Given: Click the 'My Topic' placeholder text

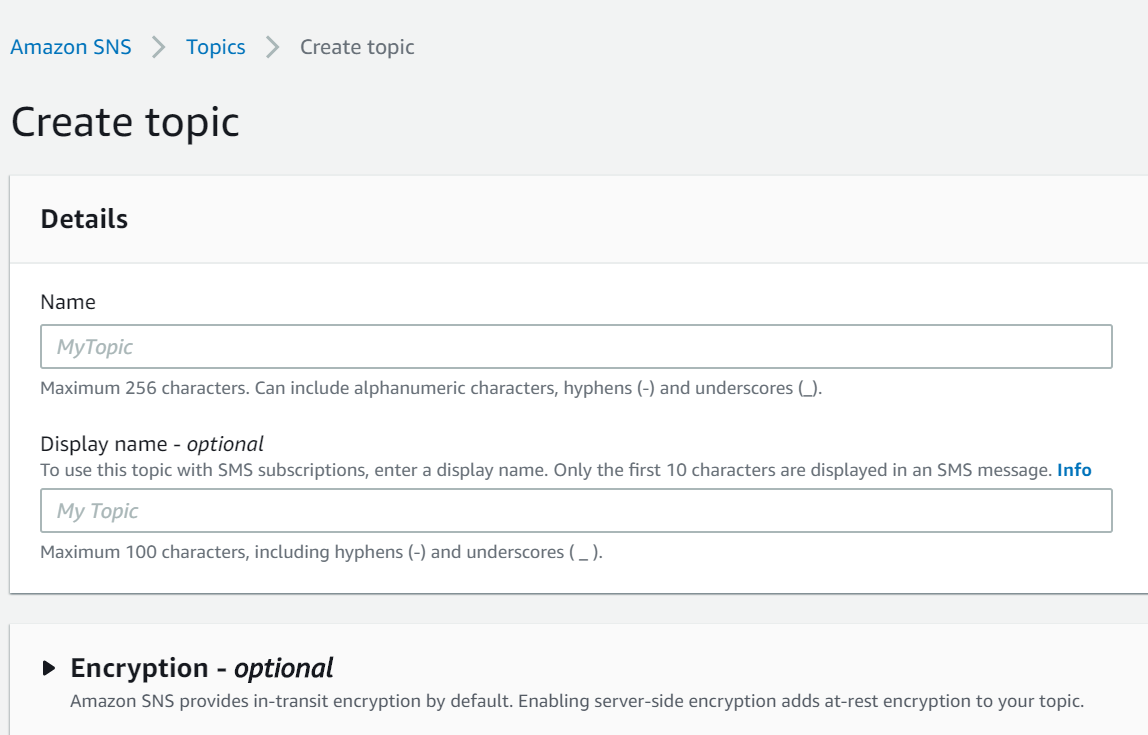Looking at the screenshot, I should click(98, 511).
